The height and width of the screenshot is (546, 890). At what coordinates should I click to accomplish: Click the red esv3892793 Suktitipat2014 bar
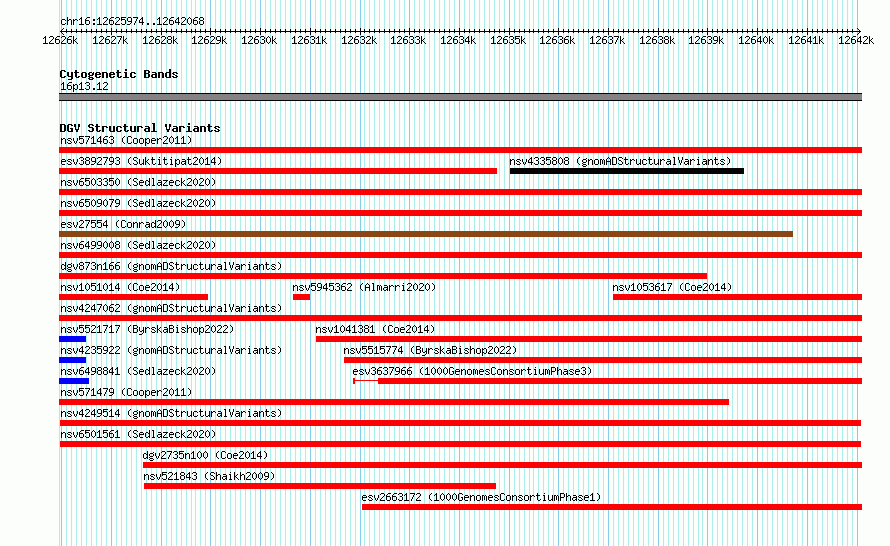point(278,171)
